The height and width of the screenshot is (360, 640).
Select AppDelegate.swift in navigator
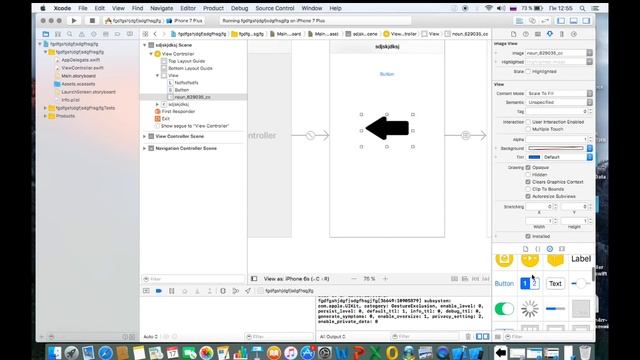(x=81, y=60)
